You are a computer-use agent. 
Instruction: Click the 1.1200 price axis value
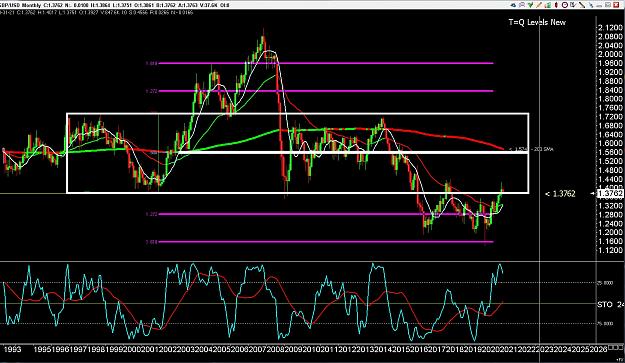click(611, 250)
